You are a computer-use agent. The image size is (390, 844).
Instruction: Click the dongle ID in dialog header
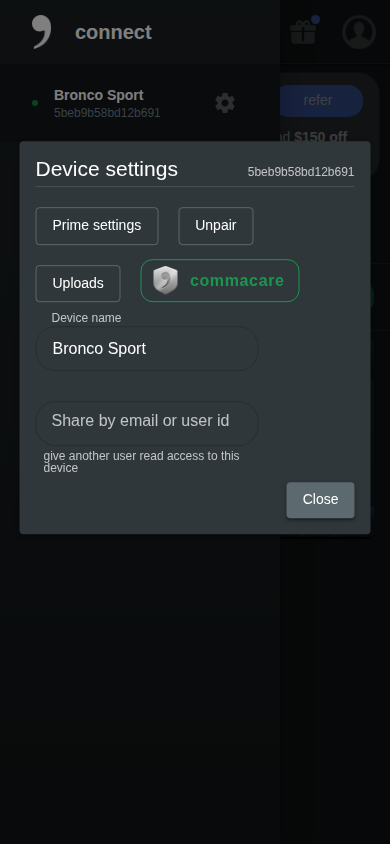click(x=301, y=172)
